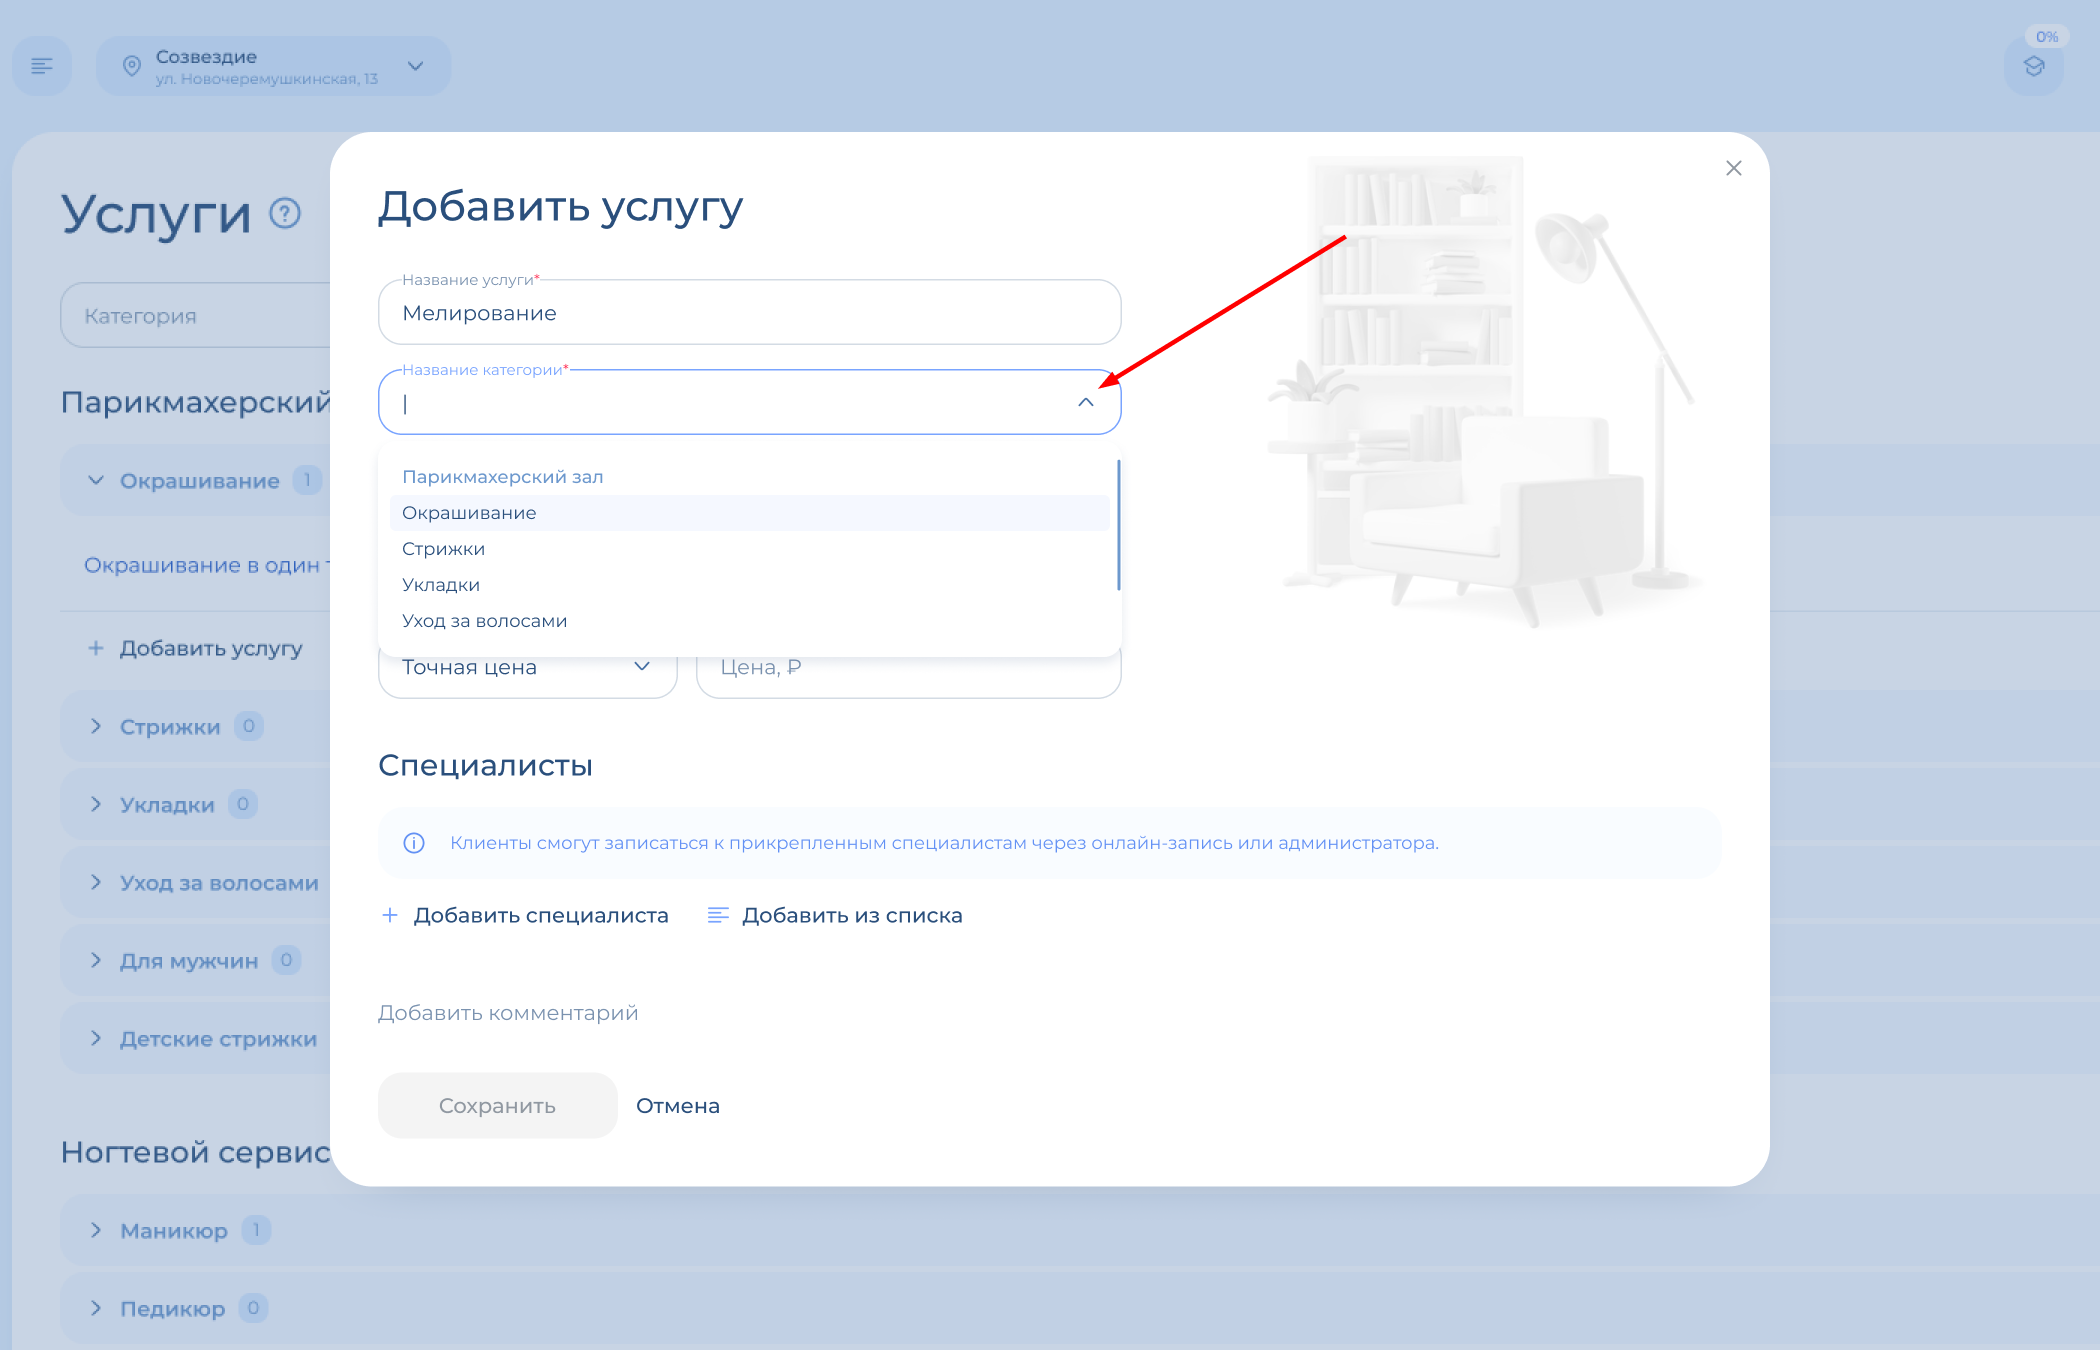This screenshot has width=2100, height=1350.
Task: Click plus icon next to Добавить специалиста
Action: 390,915
